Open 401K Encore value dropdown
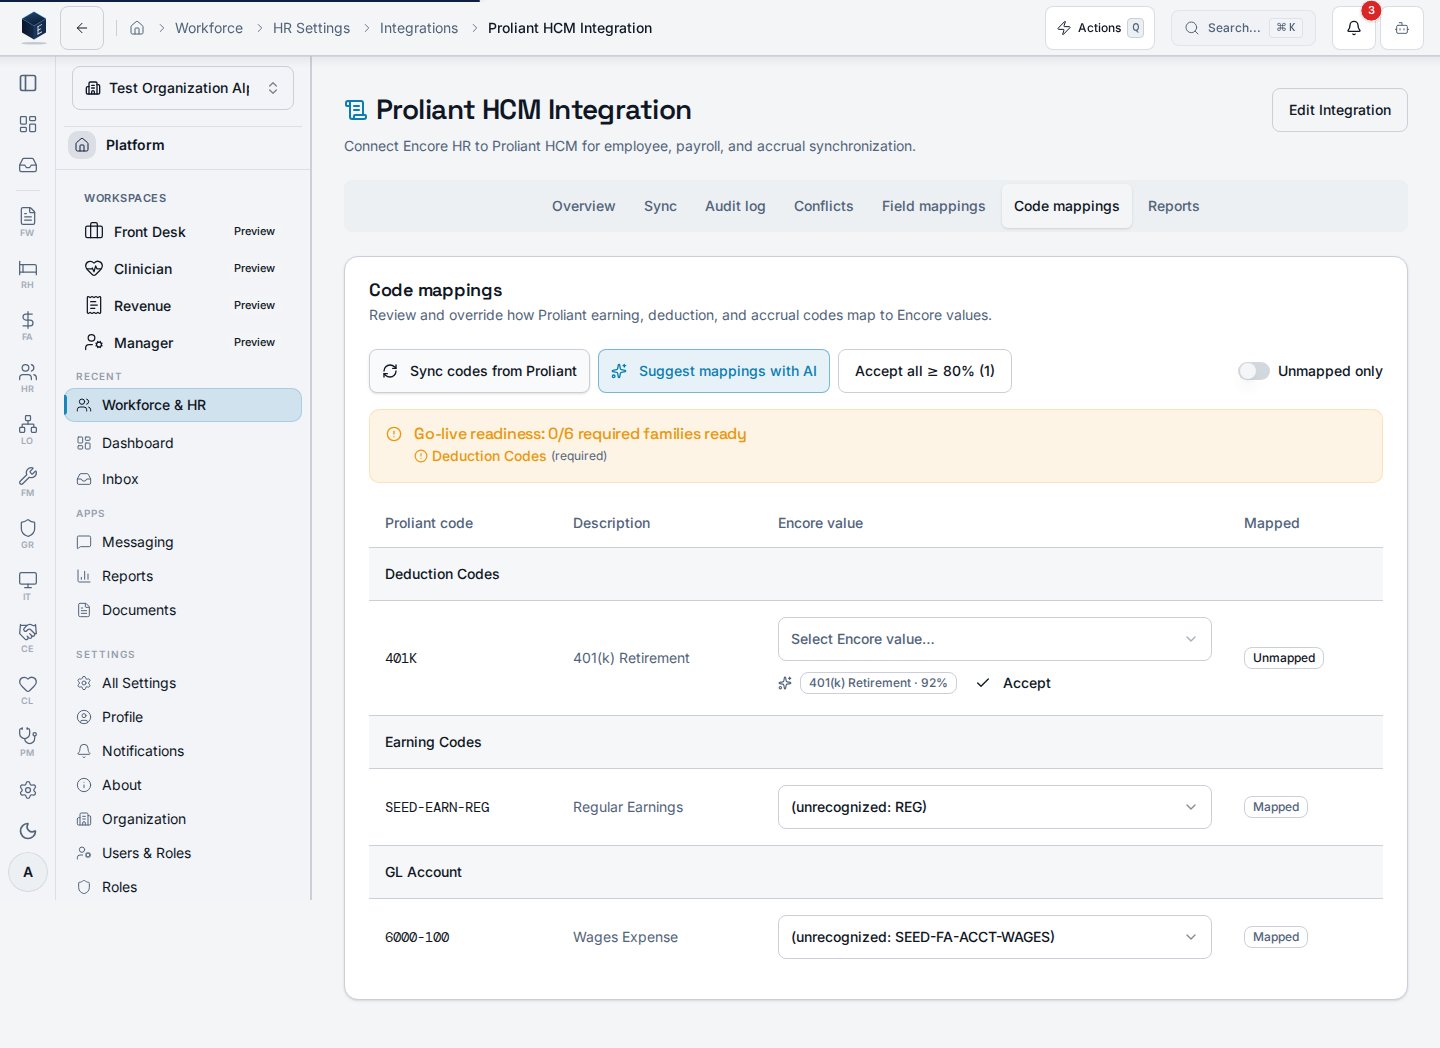 click(995, 639)
